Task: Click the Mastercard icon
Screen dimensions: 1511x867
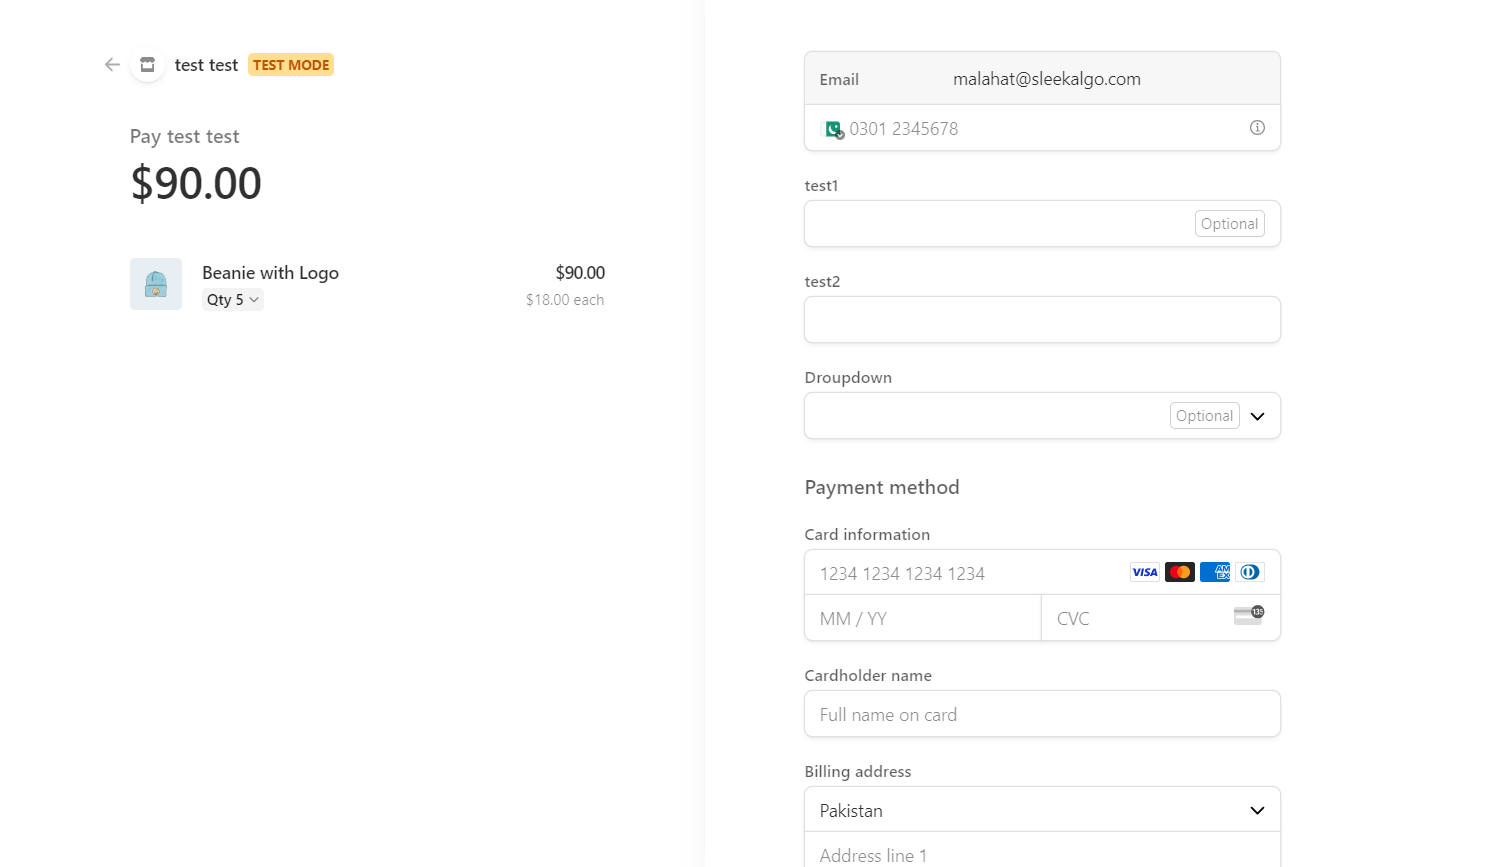Action: click(1180, 572)
